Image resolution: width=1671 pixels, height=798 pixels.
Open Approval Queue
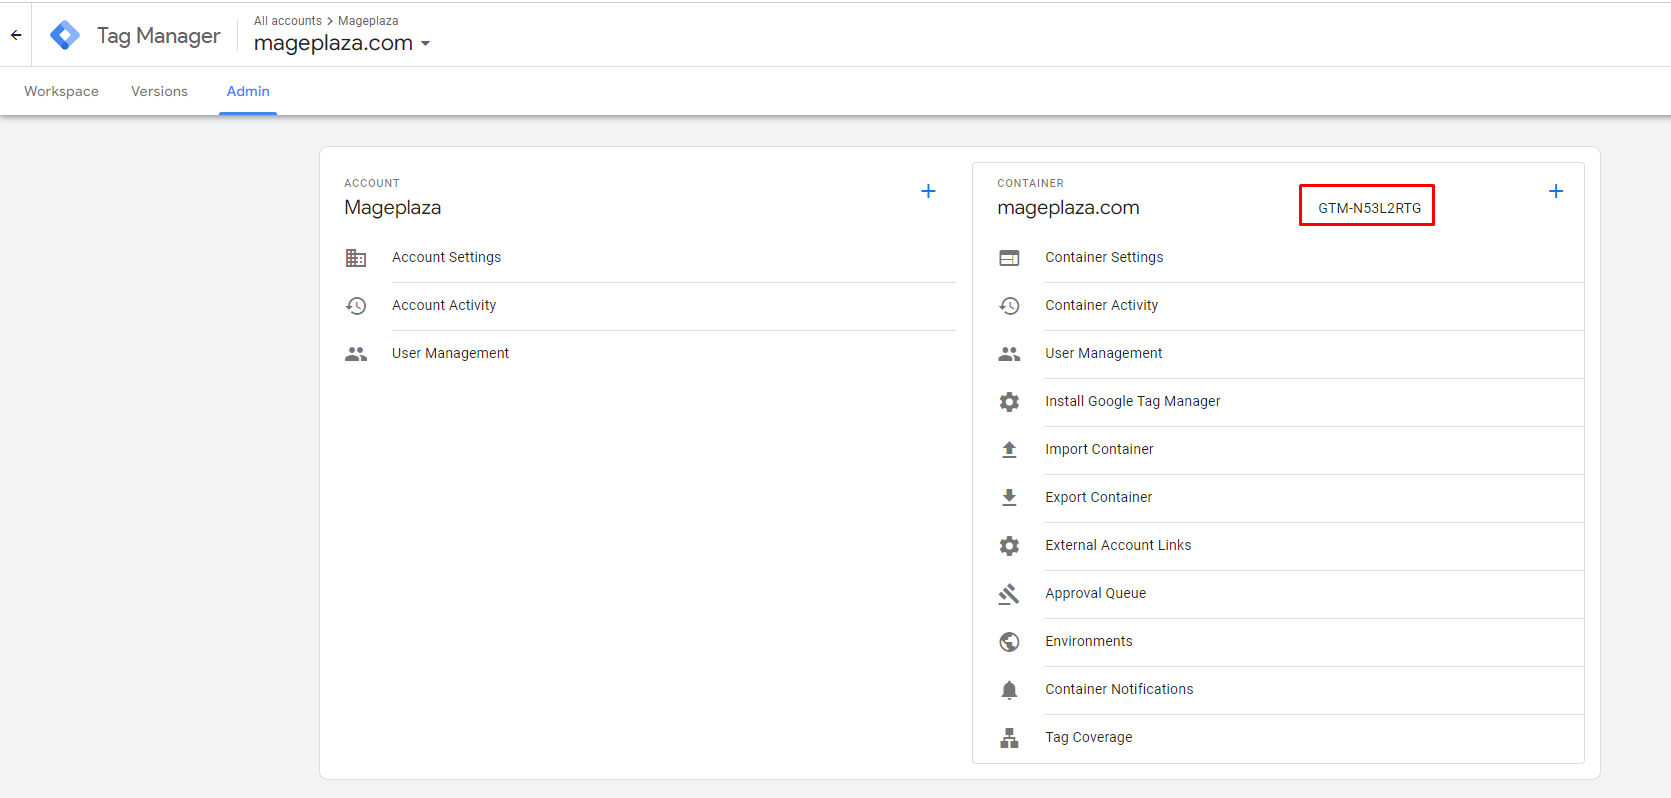[1095, 593]
